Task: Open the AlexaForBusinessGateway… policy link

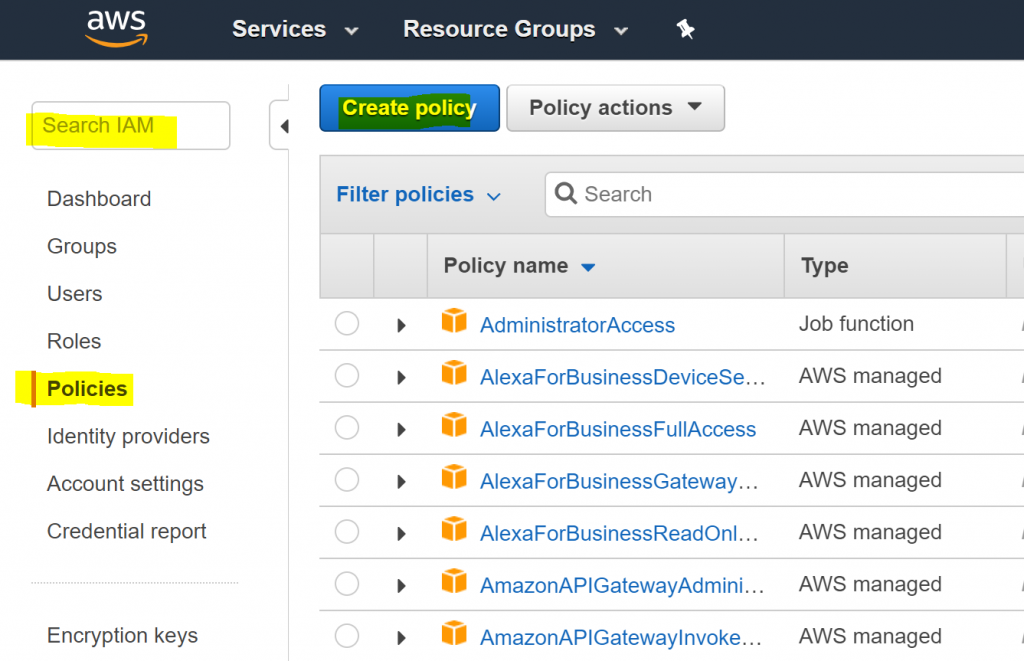Action: 619,481
